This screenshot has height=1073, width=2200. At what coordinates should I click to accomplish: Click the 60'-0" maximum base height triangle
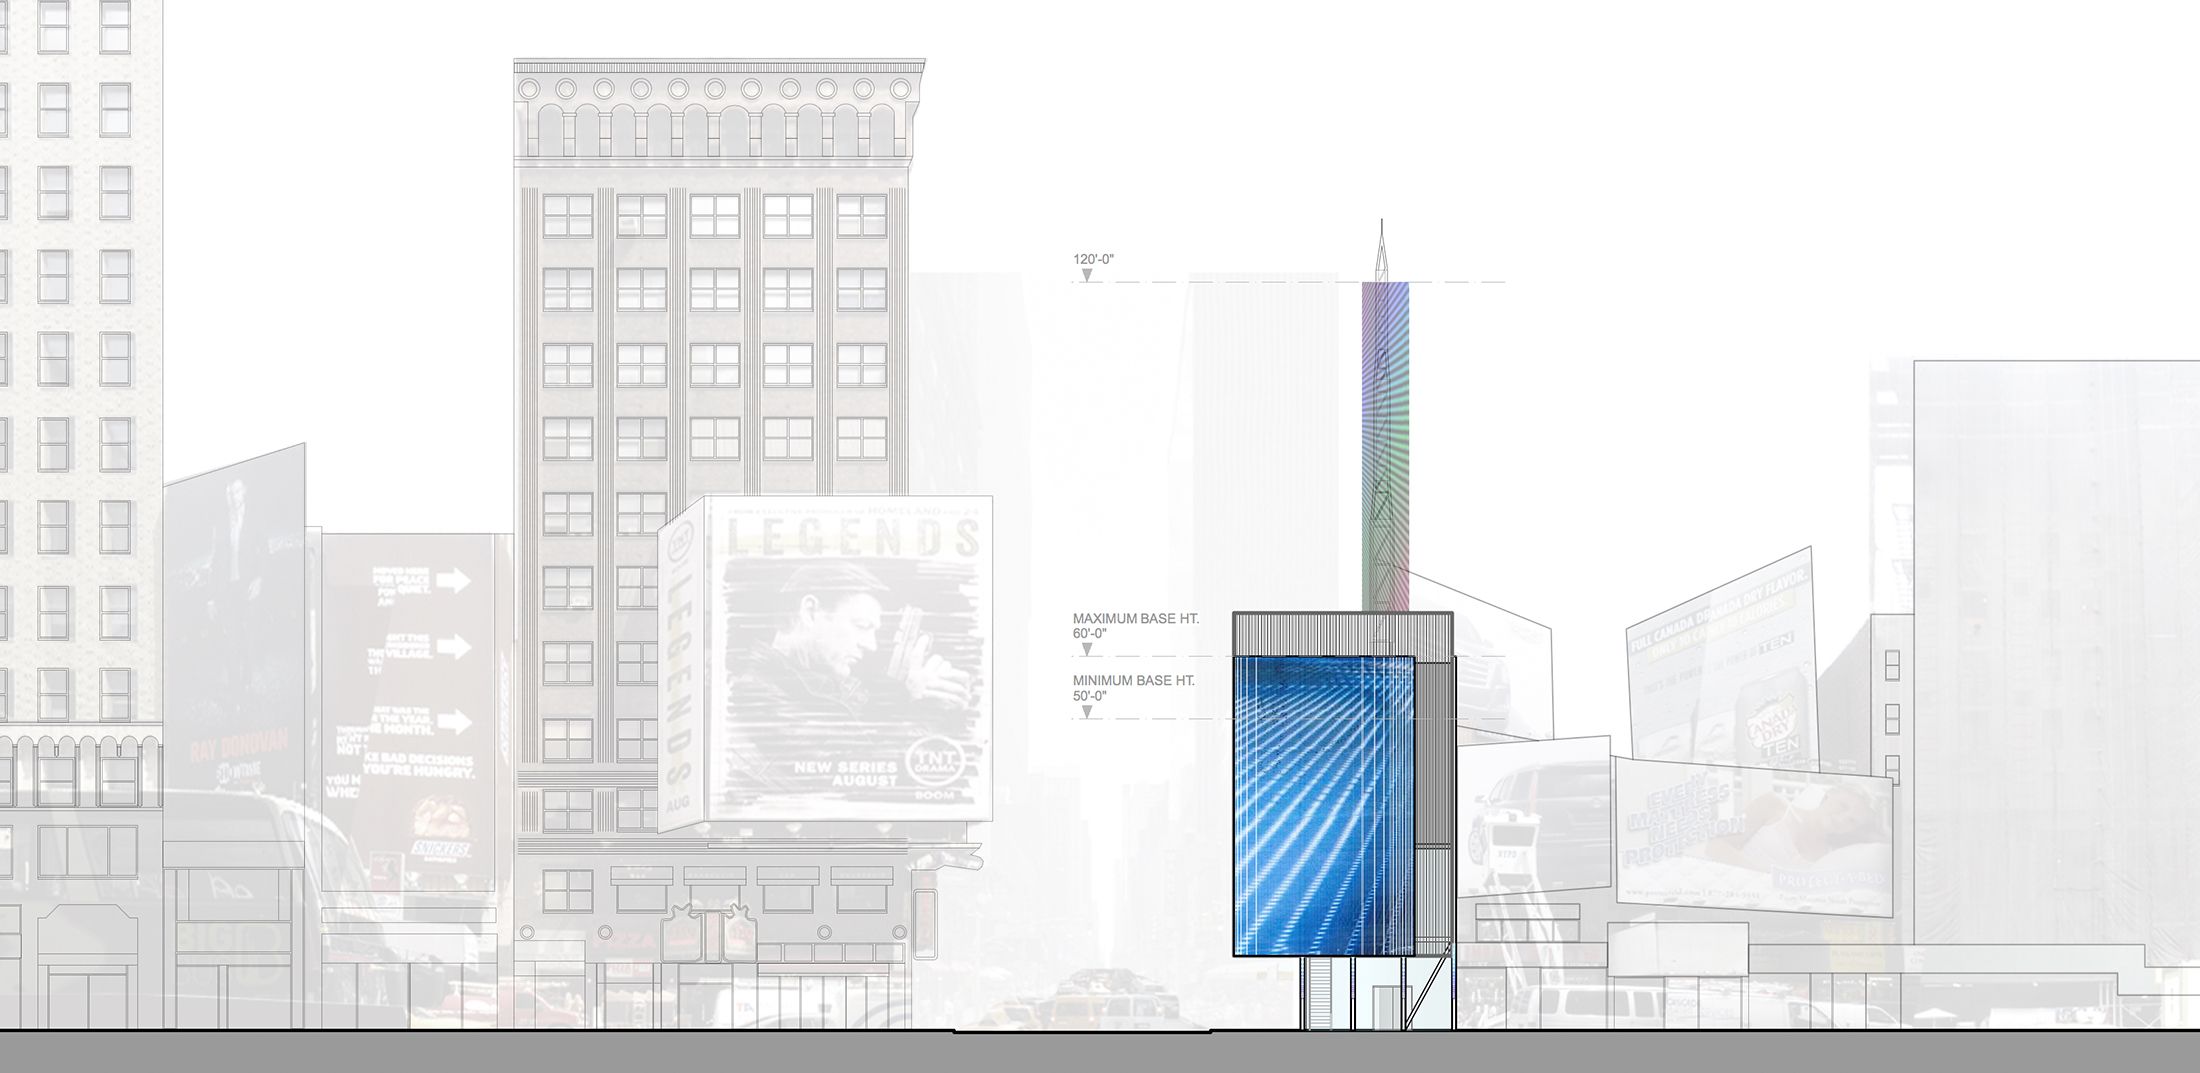point(1087,649)
